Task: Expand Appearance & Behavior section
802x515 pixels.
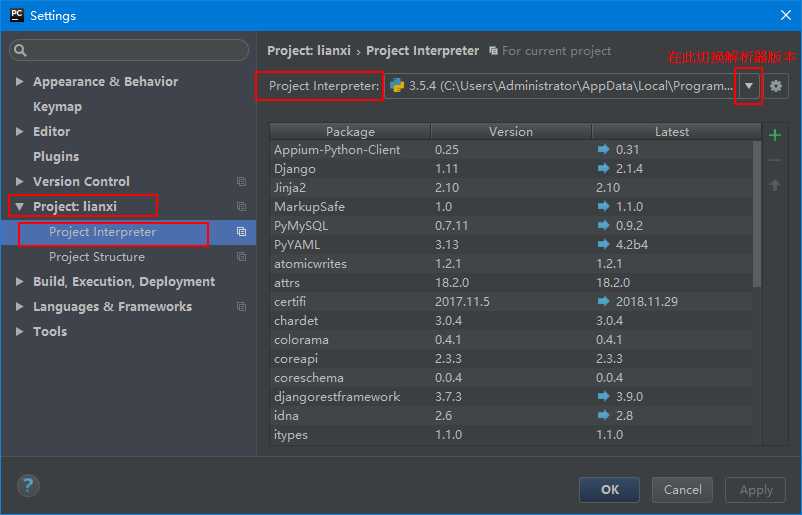Action: point(19,81)
